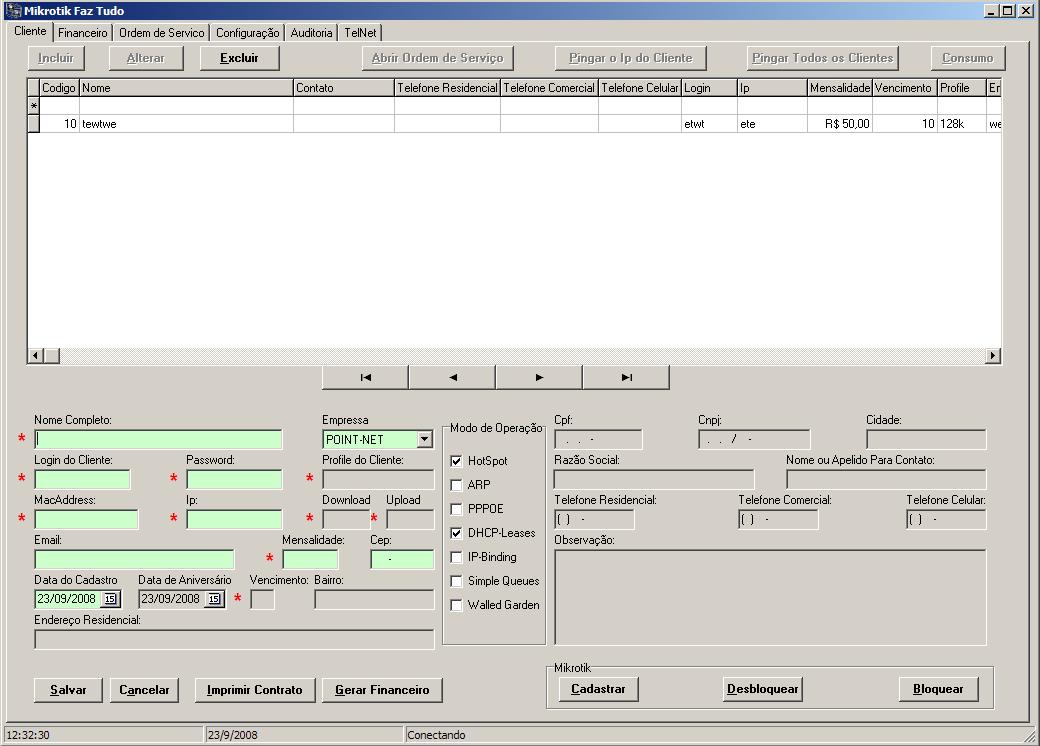
Task: Expand the Empressa dropdown list
Action: click(424, 439)
